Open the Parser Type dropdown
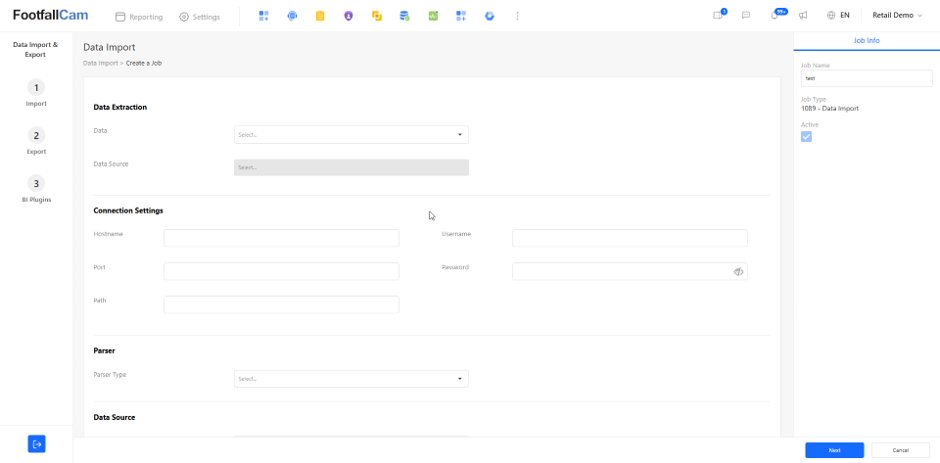Viewport: 940px width, 463px height. coord(351,378)
